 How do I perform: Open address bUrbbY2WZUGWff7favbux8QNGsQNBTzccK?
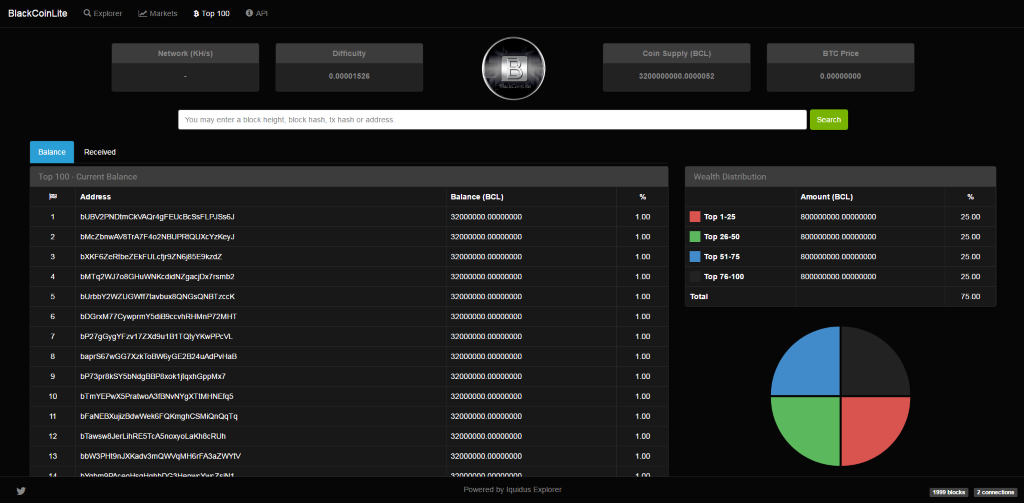click(157, 297)
